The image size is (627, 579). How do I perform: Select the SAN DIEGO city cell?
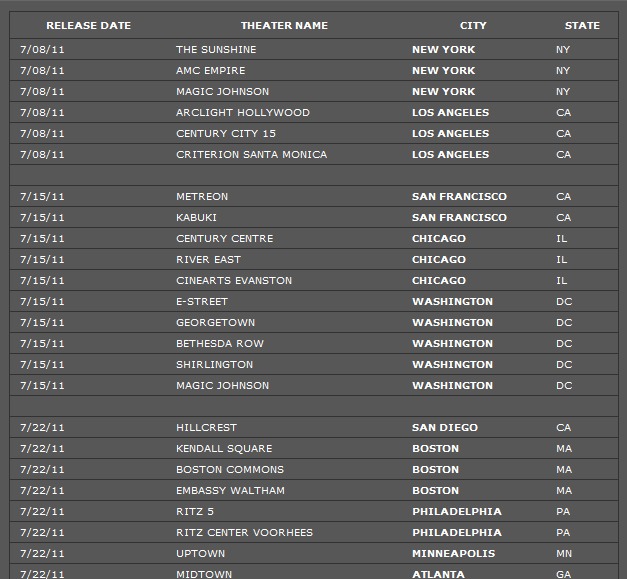445,427
